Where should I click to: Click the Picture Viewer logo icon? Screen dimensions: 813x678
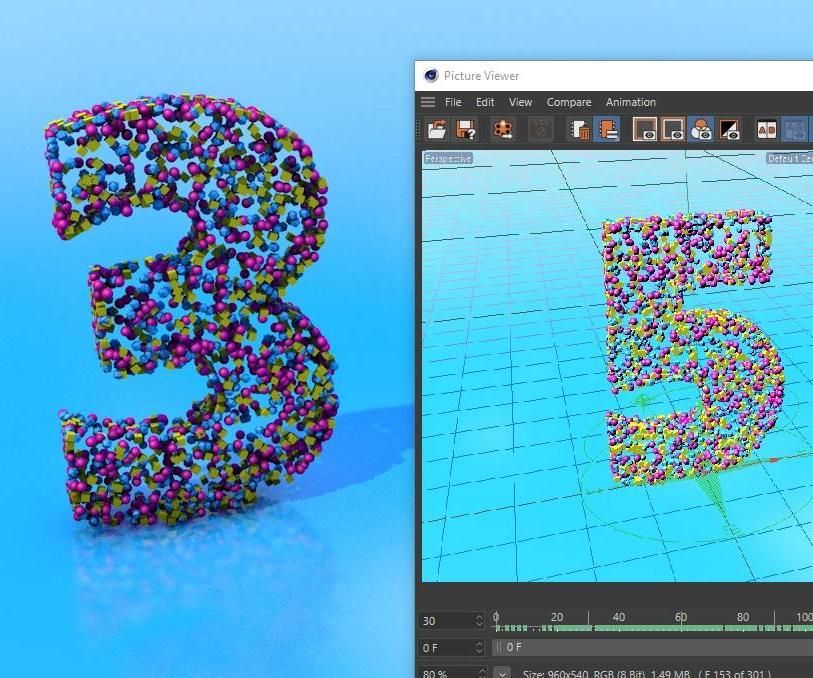[431, 76]
